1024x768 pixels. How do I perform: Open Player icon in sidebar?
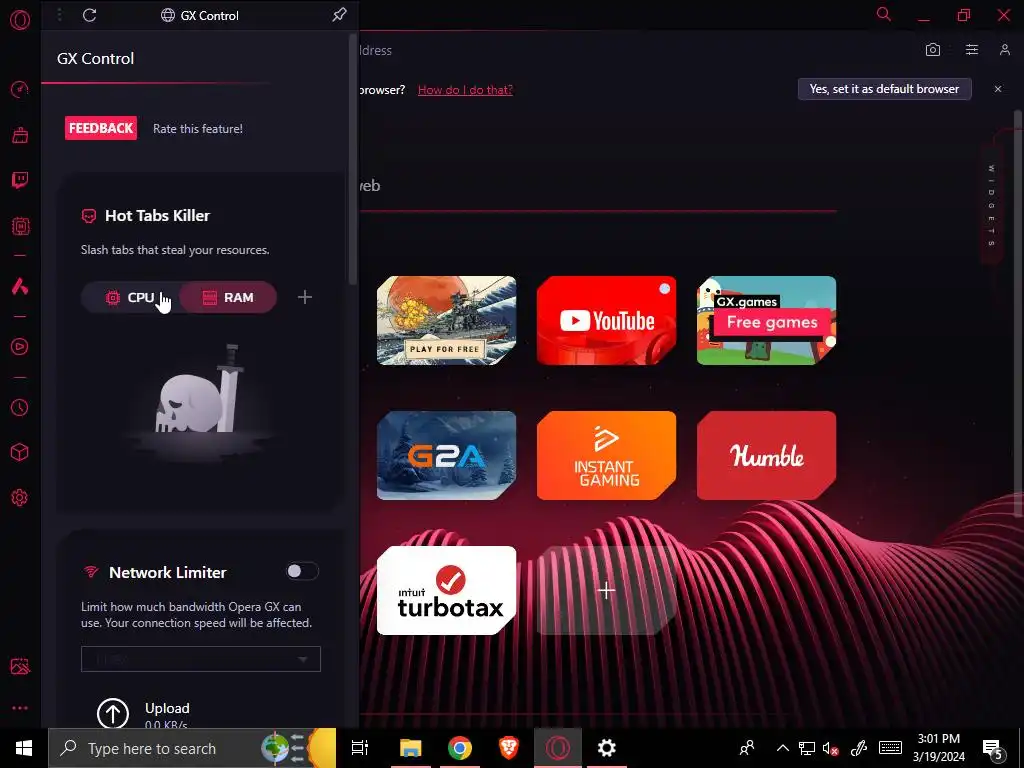tap(20, 347)
